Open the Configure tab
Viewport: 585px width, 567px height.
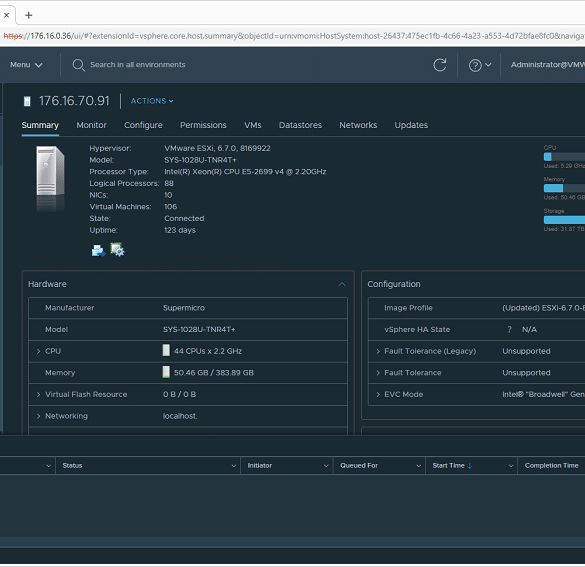143,125
